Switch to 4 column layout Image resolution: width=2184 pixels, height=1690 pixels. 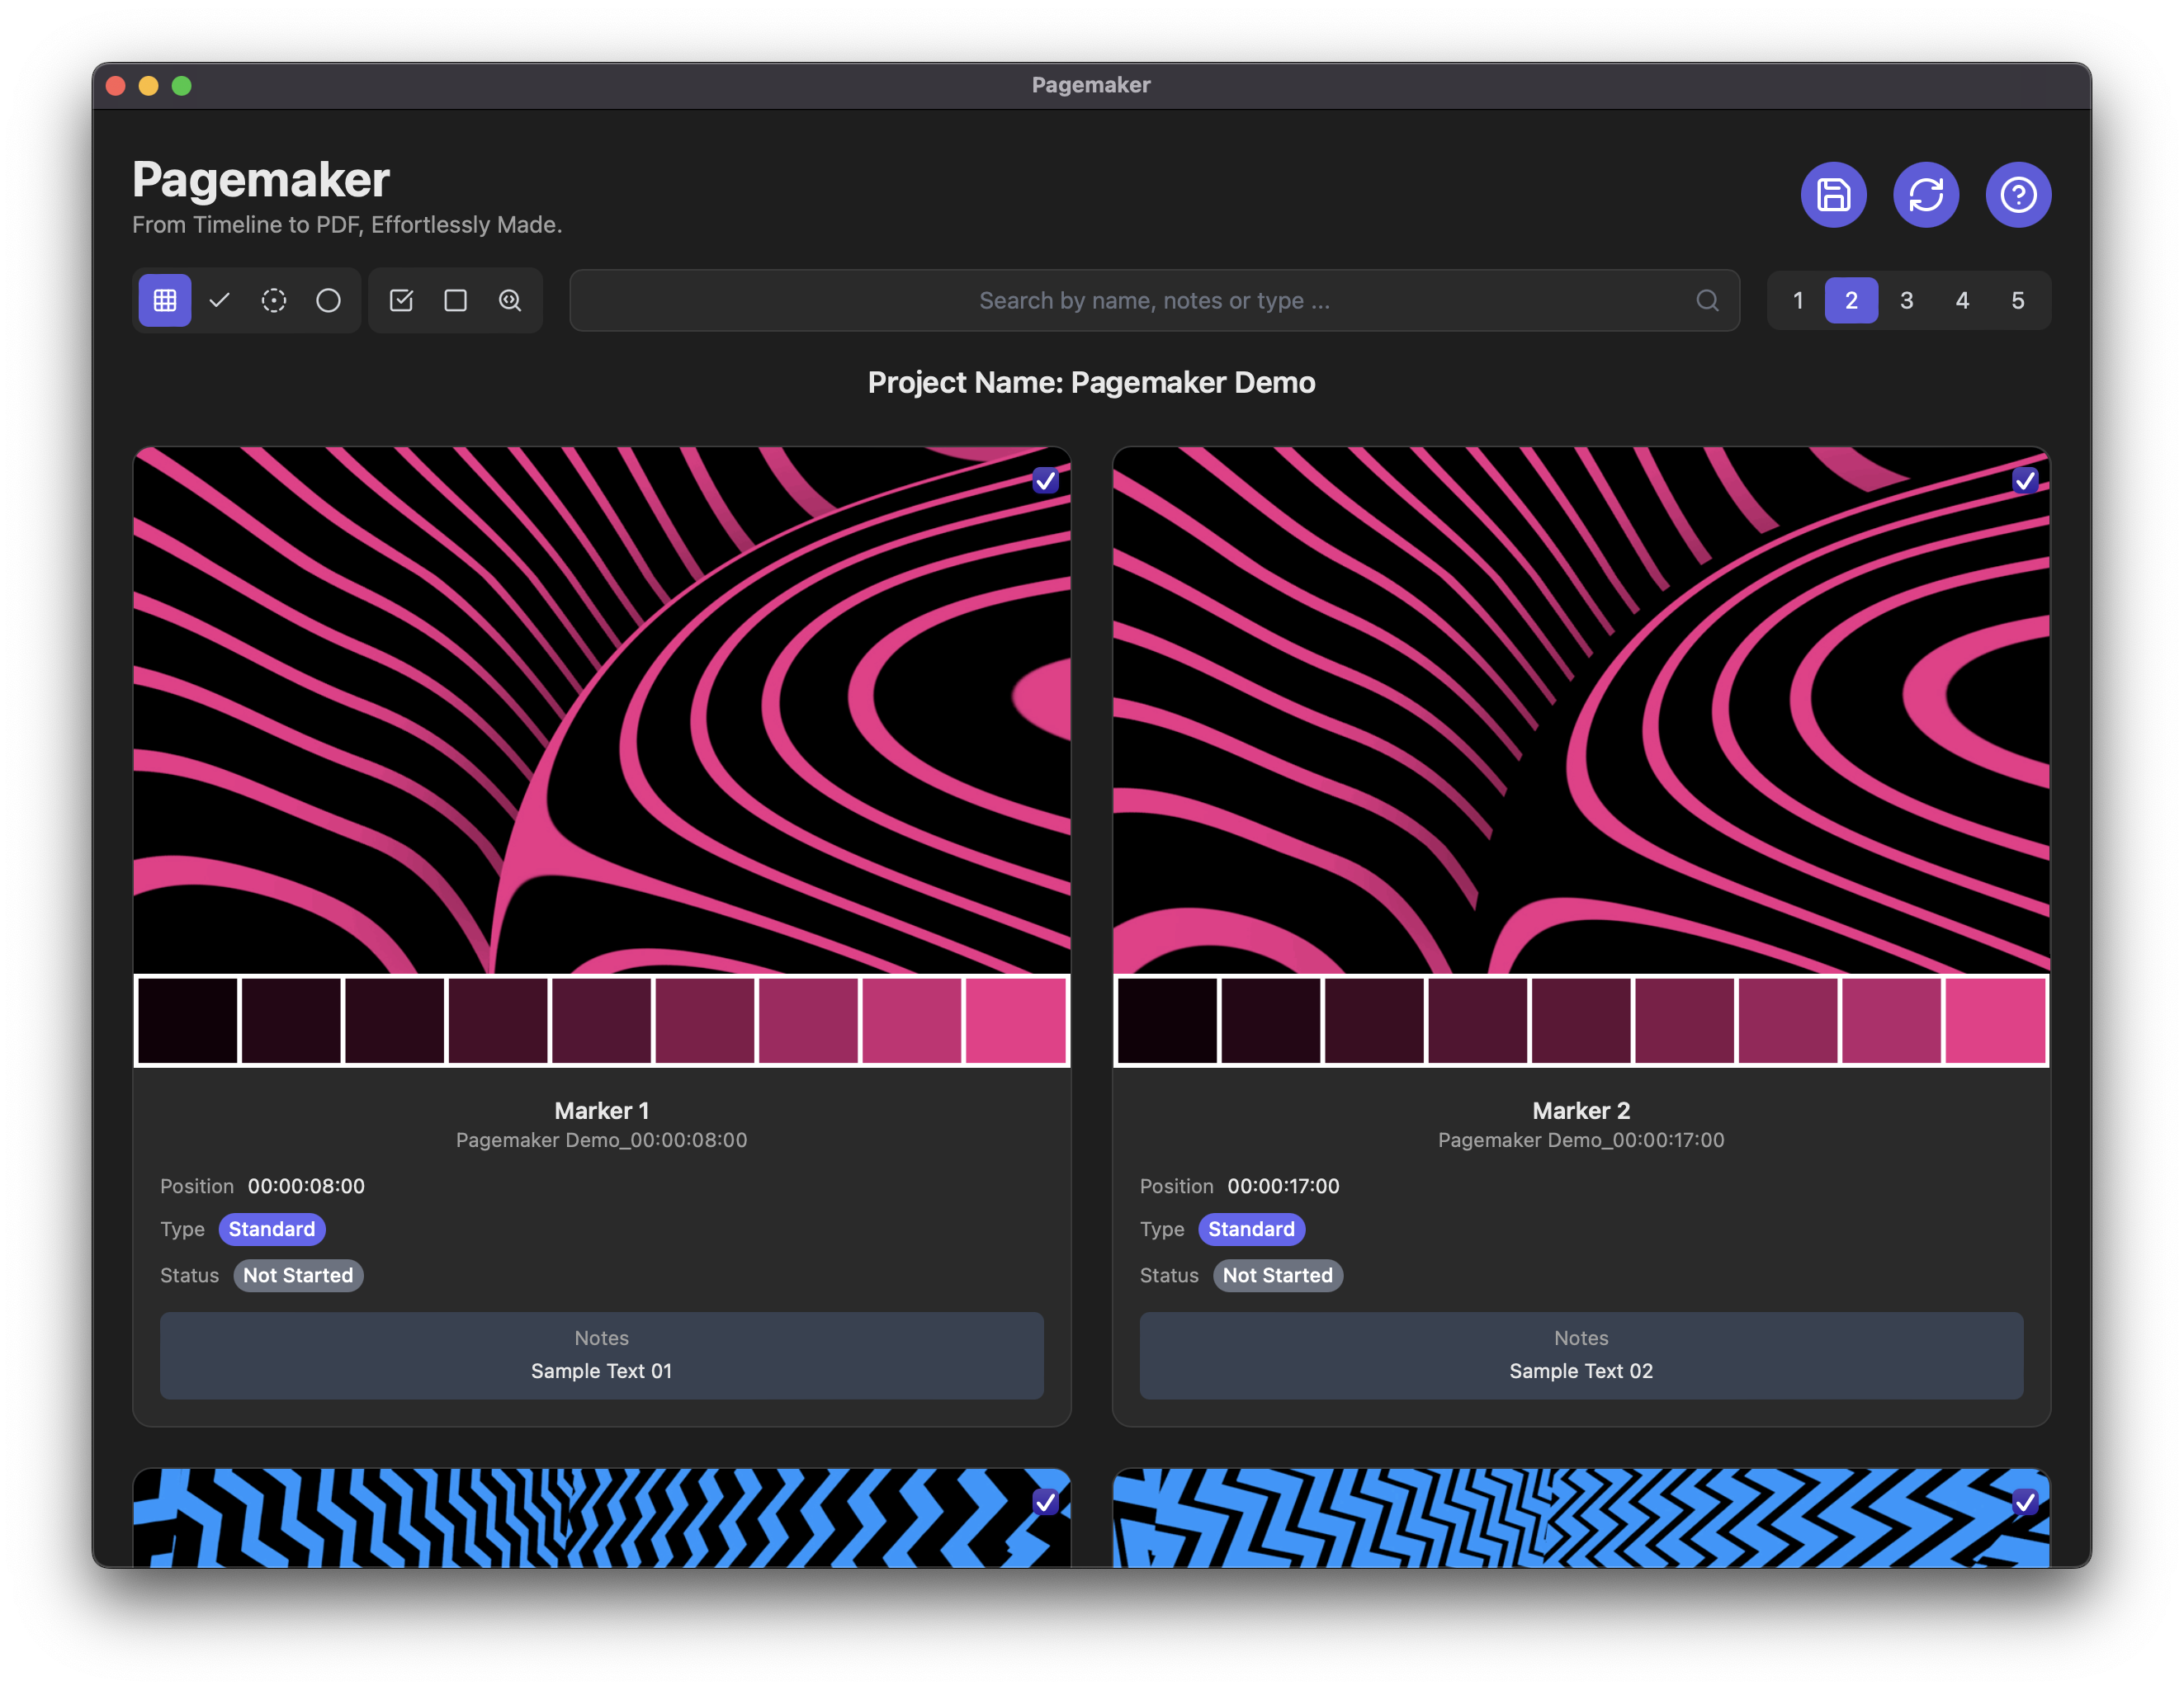click(x=1962, y=300)
